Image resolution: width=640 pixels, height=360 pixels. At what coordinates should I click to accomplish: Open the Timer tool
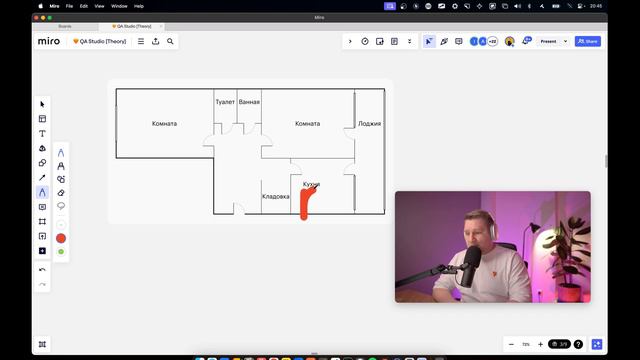tap(365, 41)
